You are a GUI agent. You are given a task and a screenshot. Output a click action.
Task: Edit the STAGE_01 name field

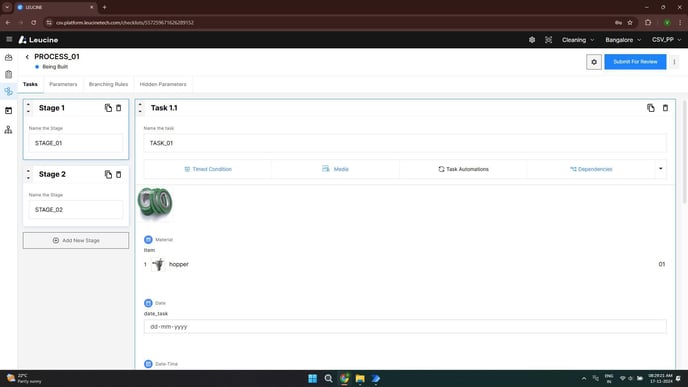[x=76, y=143]
